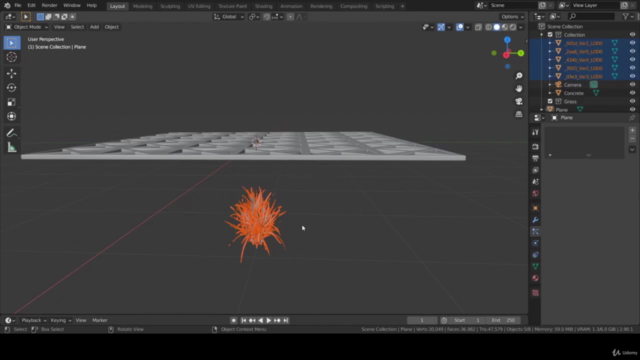
Task: Open World properties tab
Action: pos(536,194)
